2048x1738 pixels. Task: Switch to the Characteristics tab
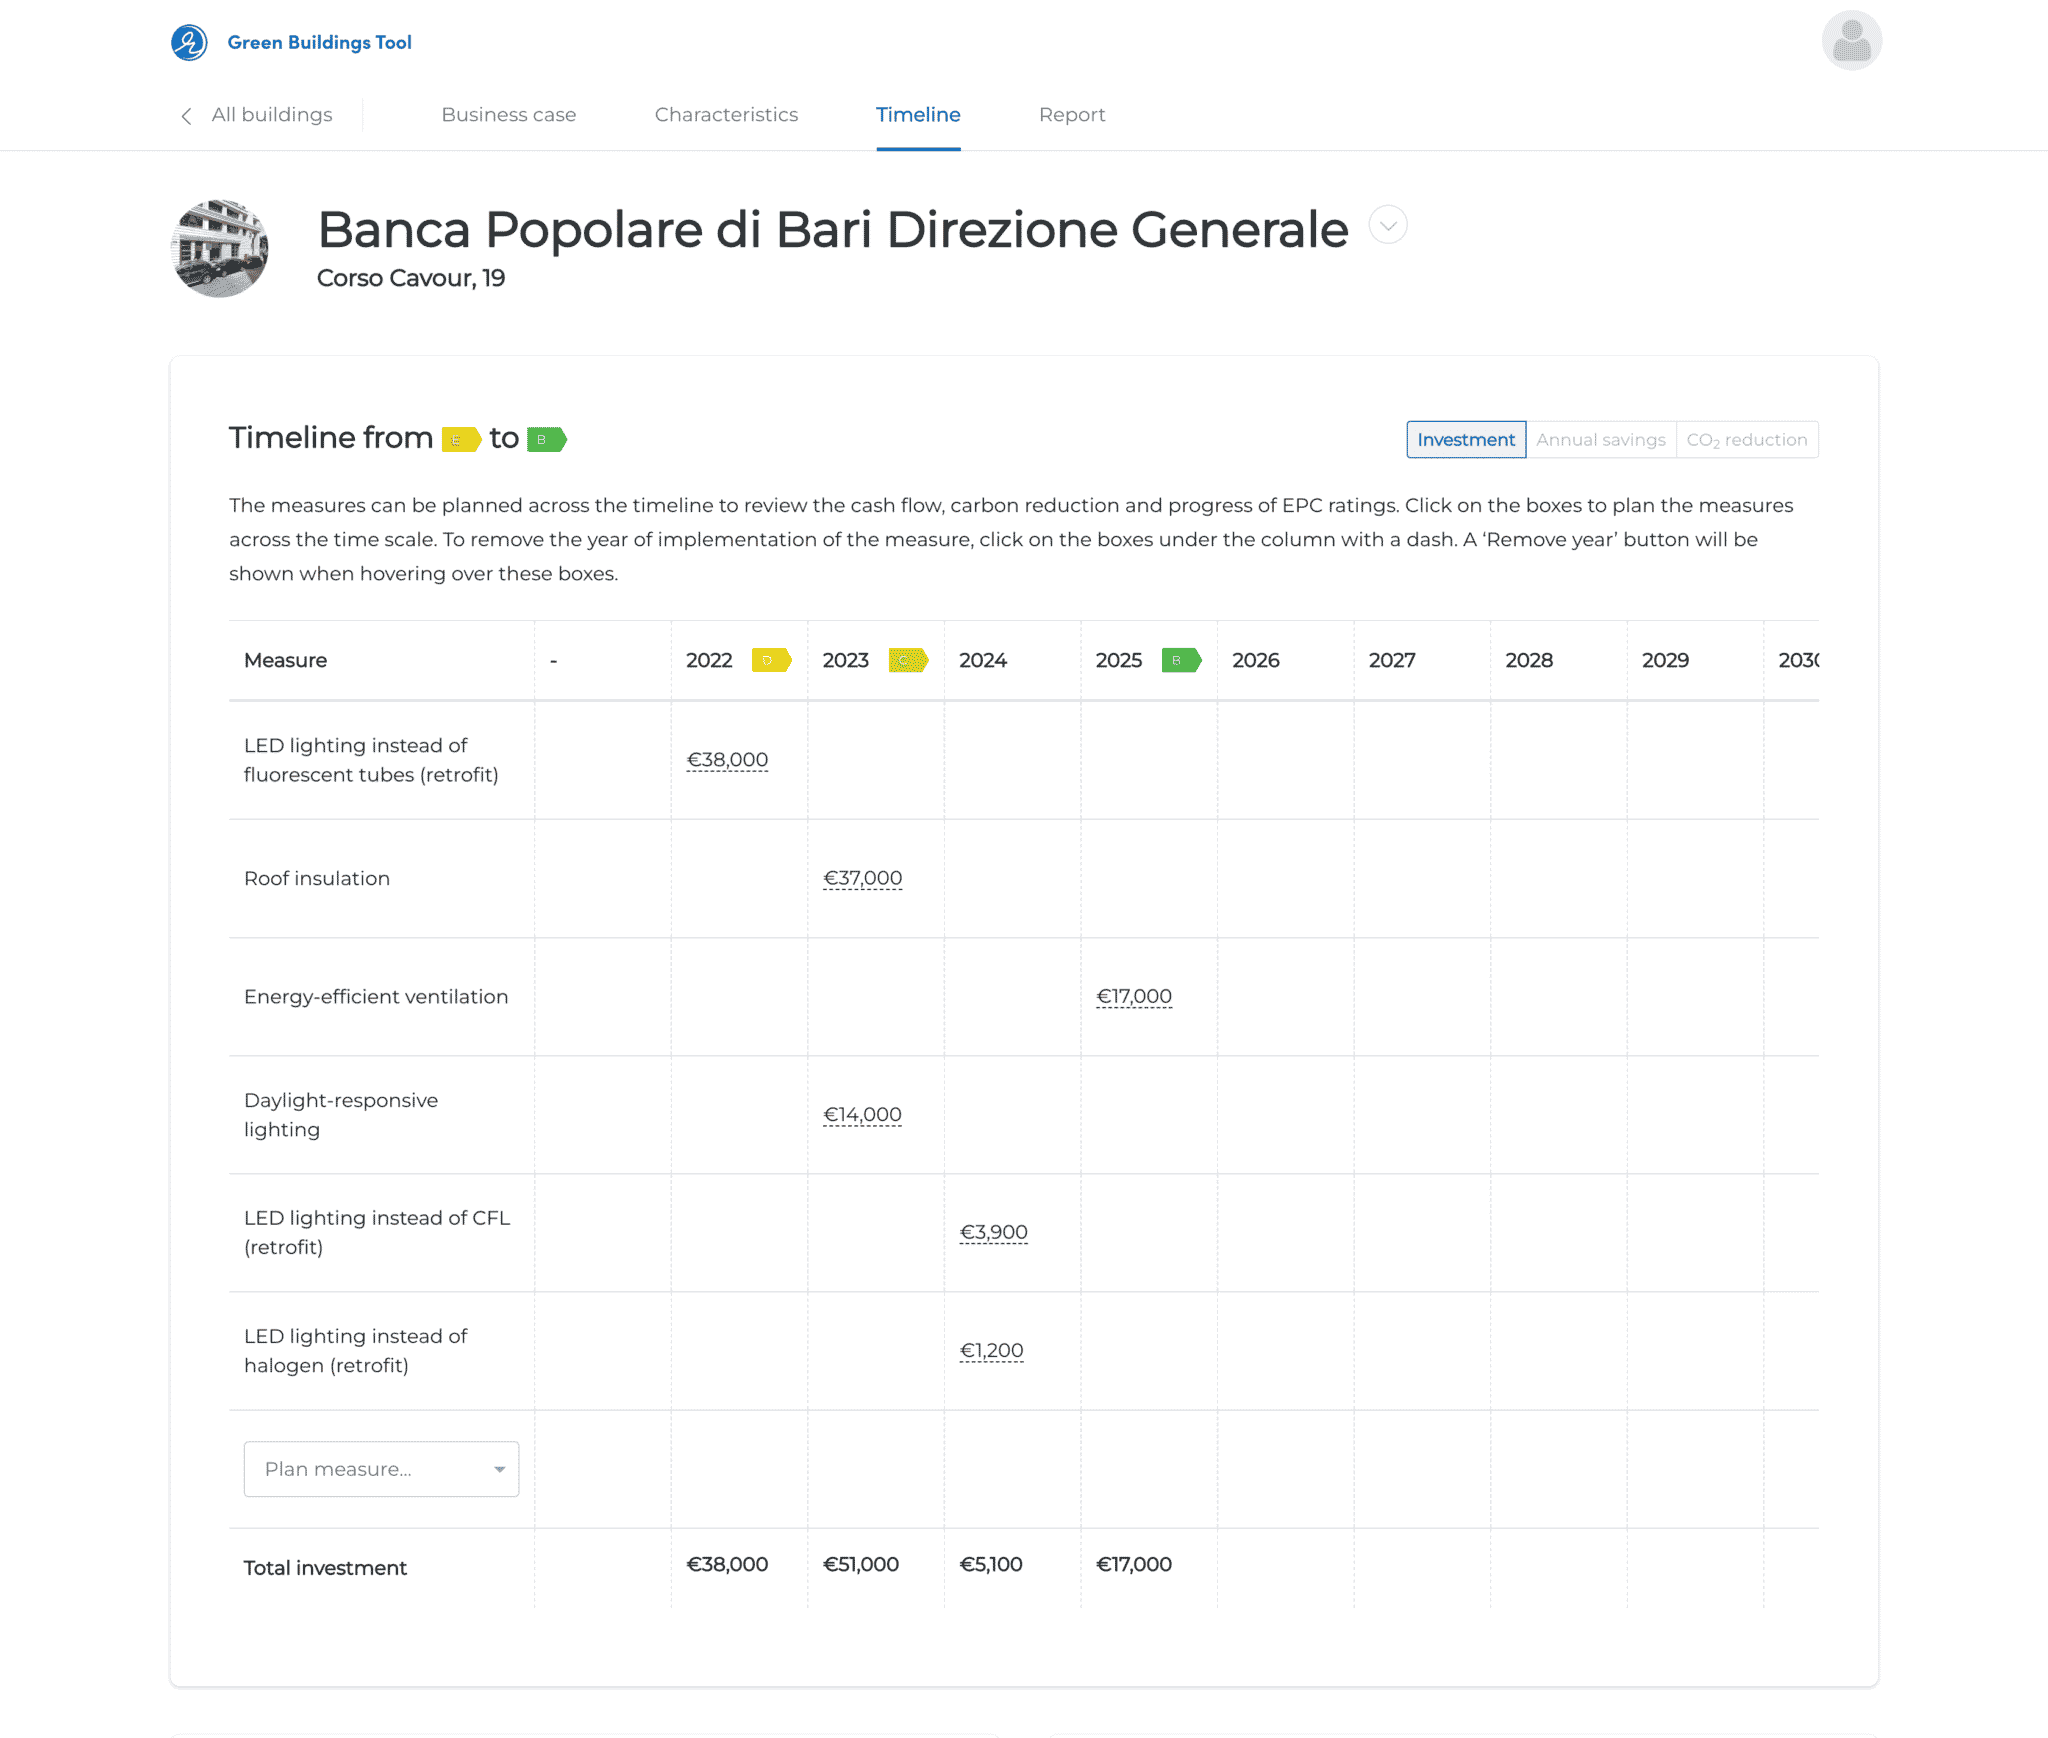726,115
